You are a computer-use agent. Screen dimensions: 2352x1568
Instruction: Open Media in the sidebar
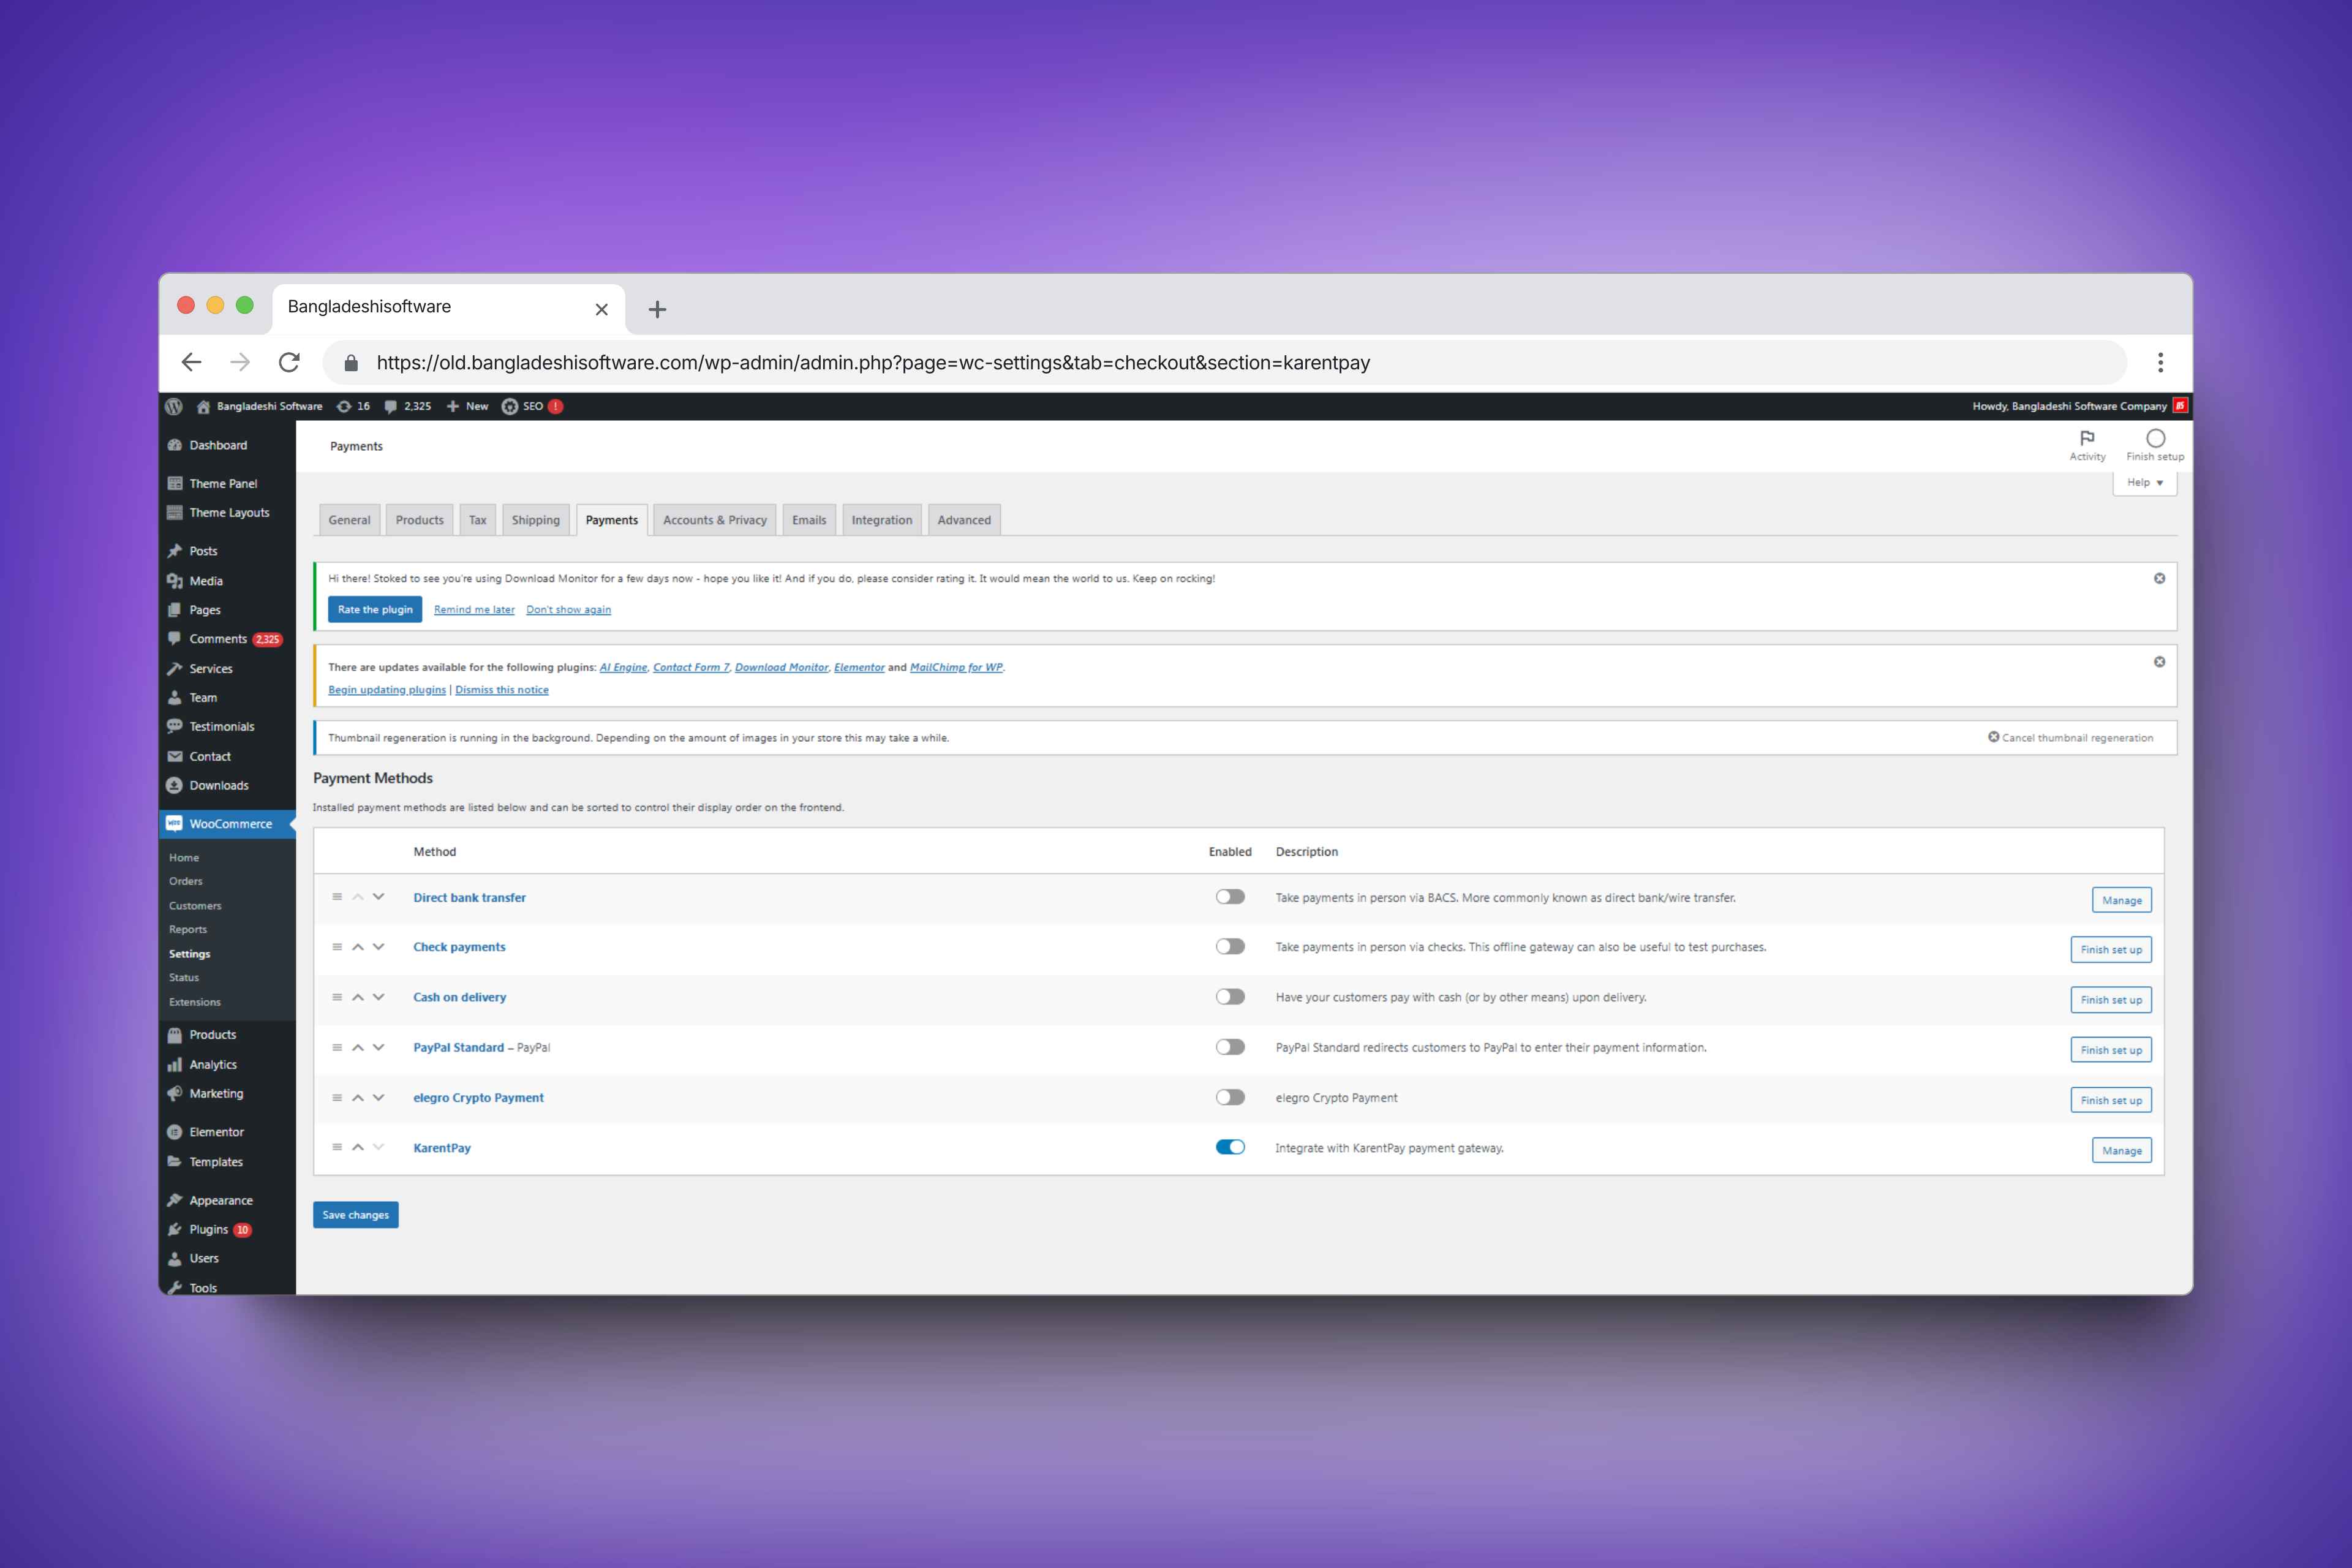coord(206,581)
